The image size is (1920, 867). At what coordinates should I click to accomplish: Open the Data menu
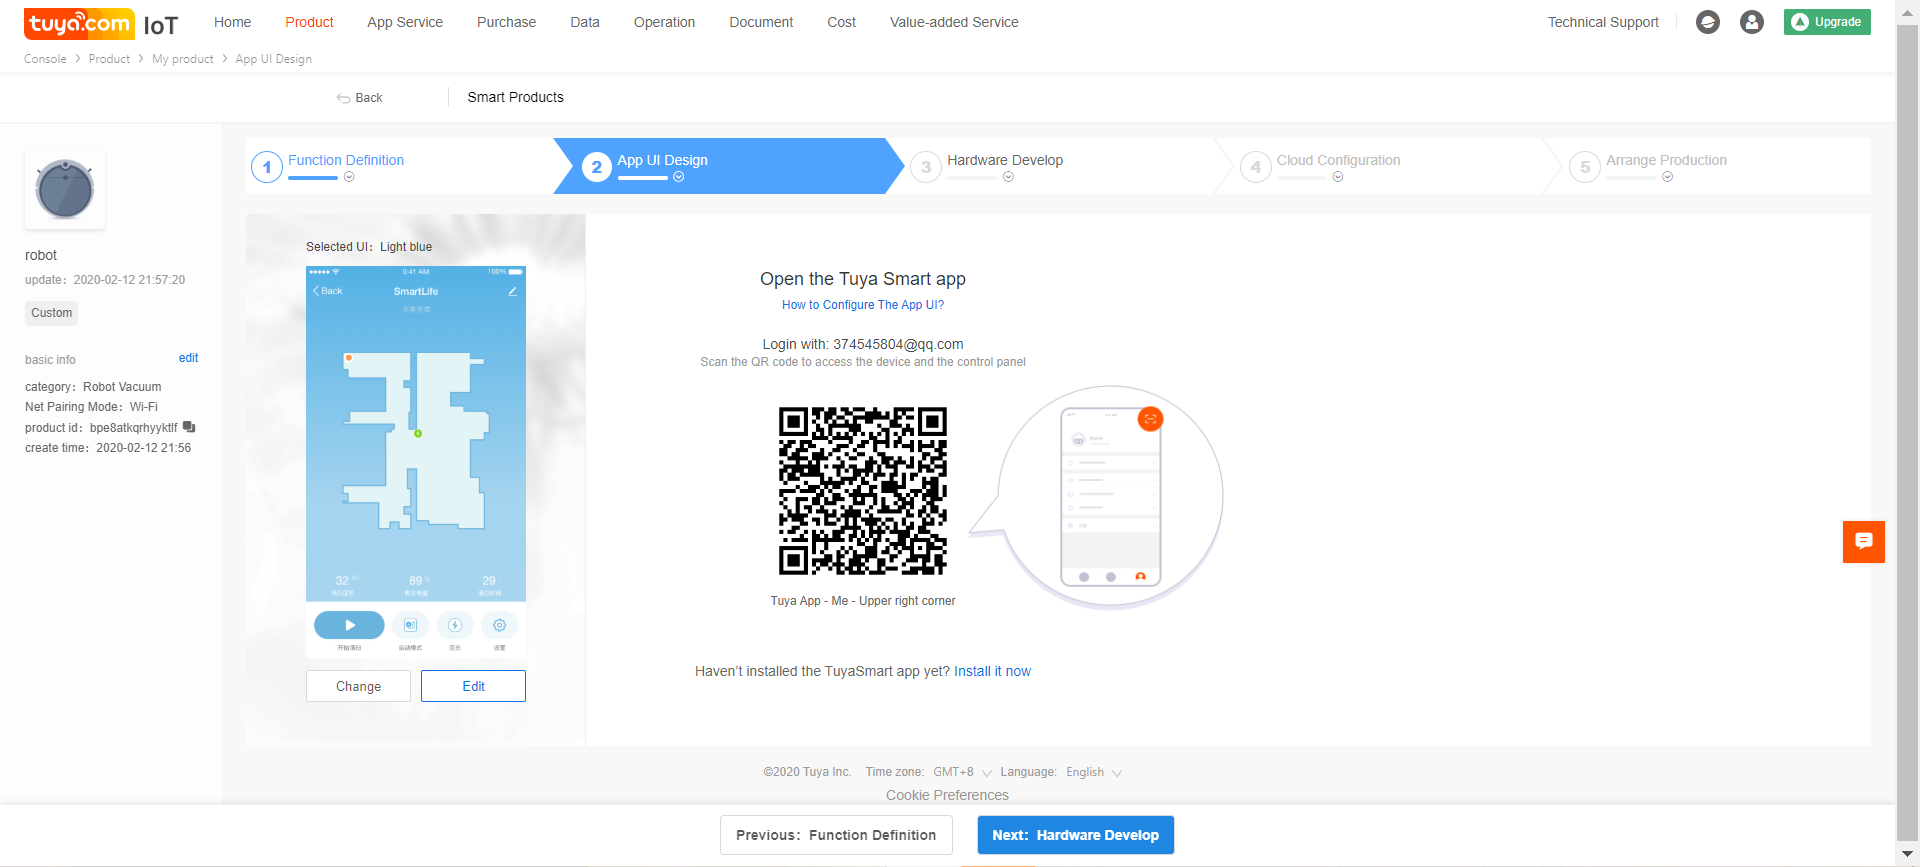585,22
